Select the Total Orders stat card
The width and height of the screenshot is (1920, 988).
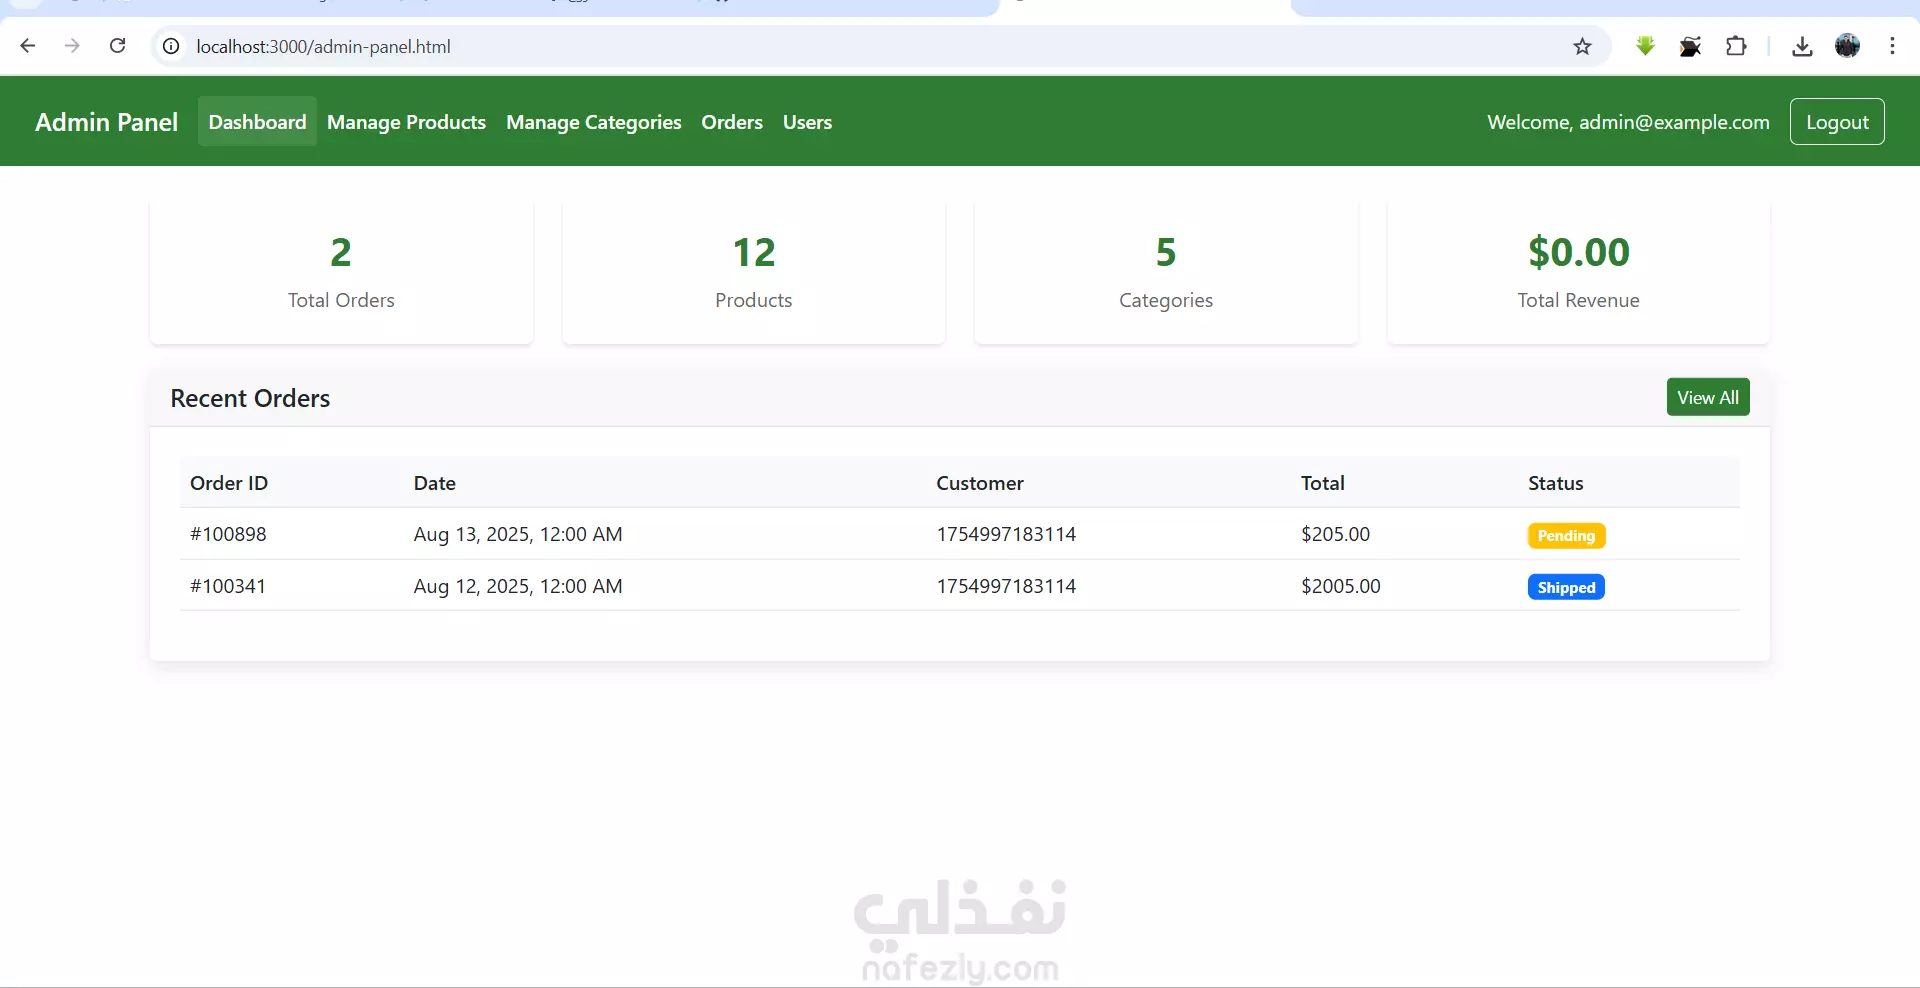[341, 272]
